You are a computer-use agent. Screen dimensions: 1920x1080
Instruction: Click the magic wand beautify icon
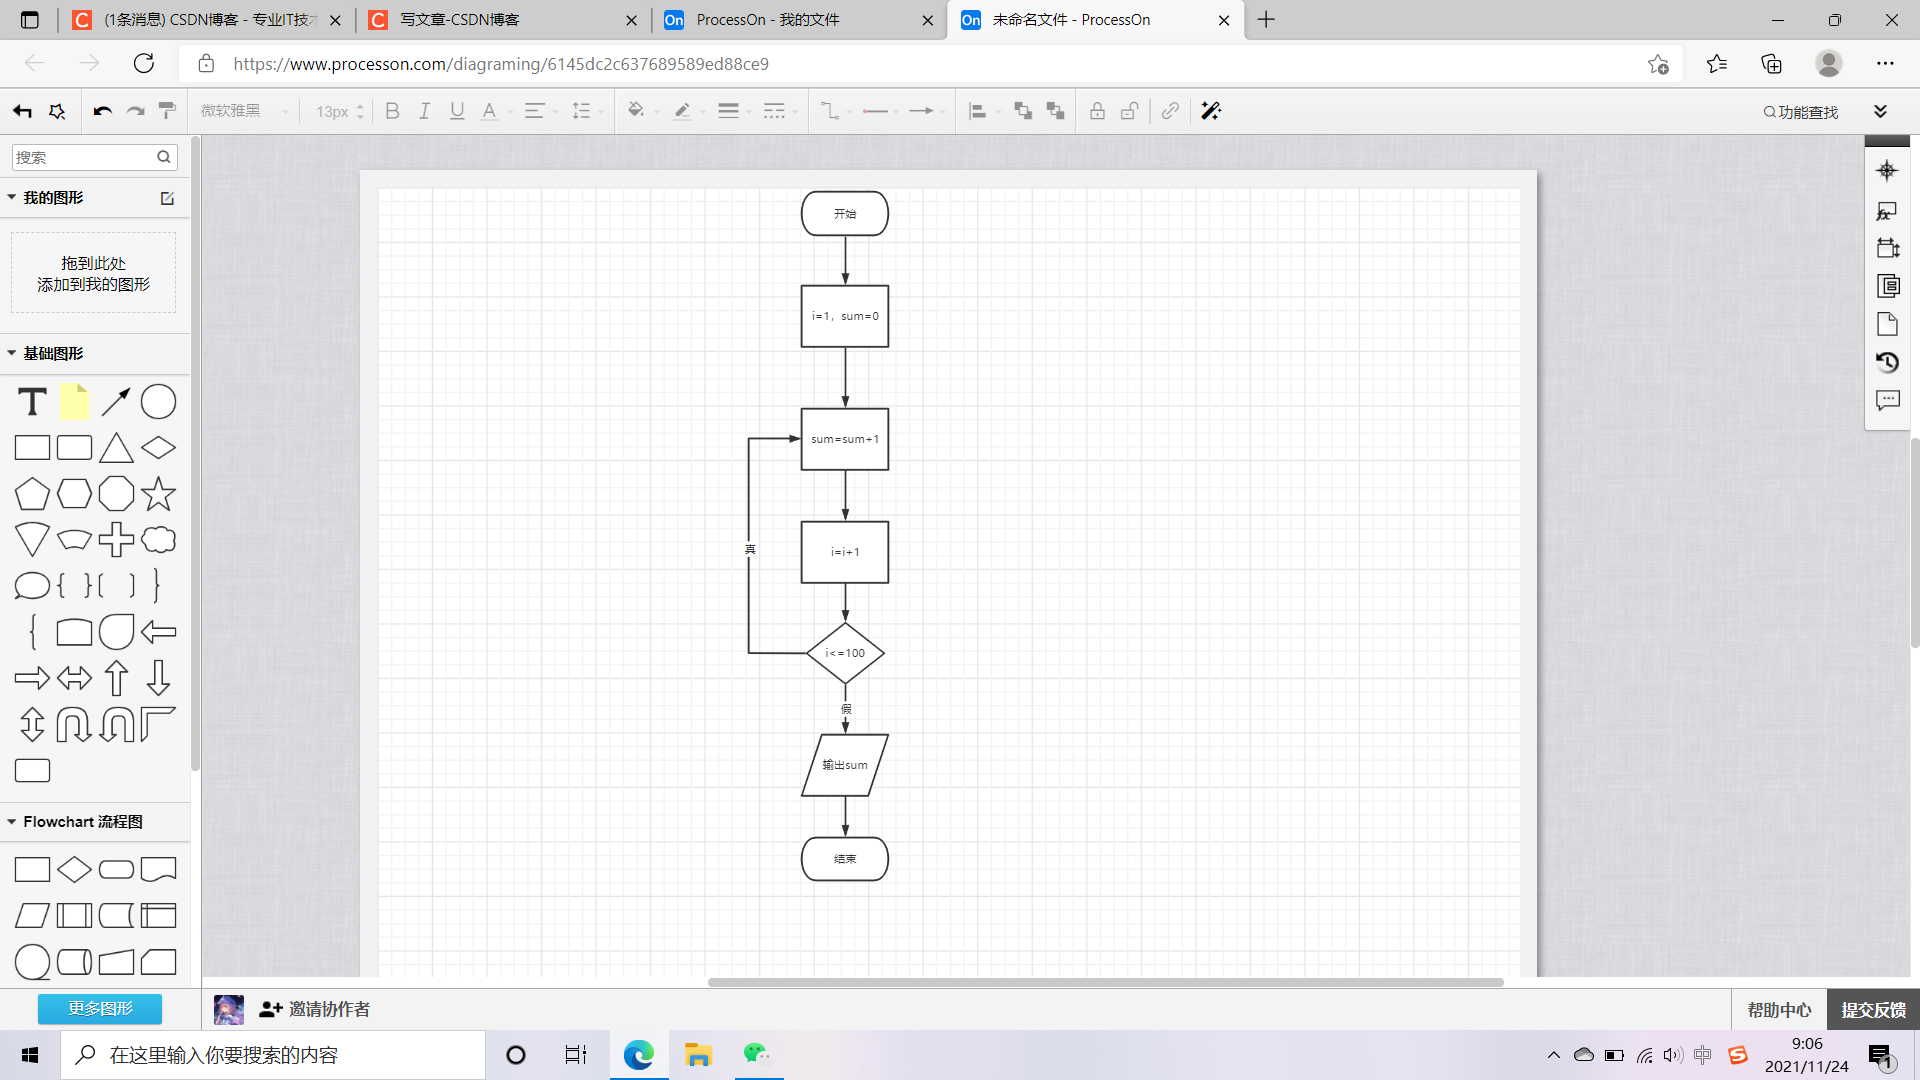[1211, 111]
